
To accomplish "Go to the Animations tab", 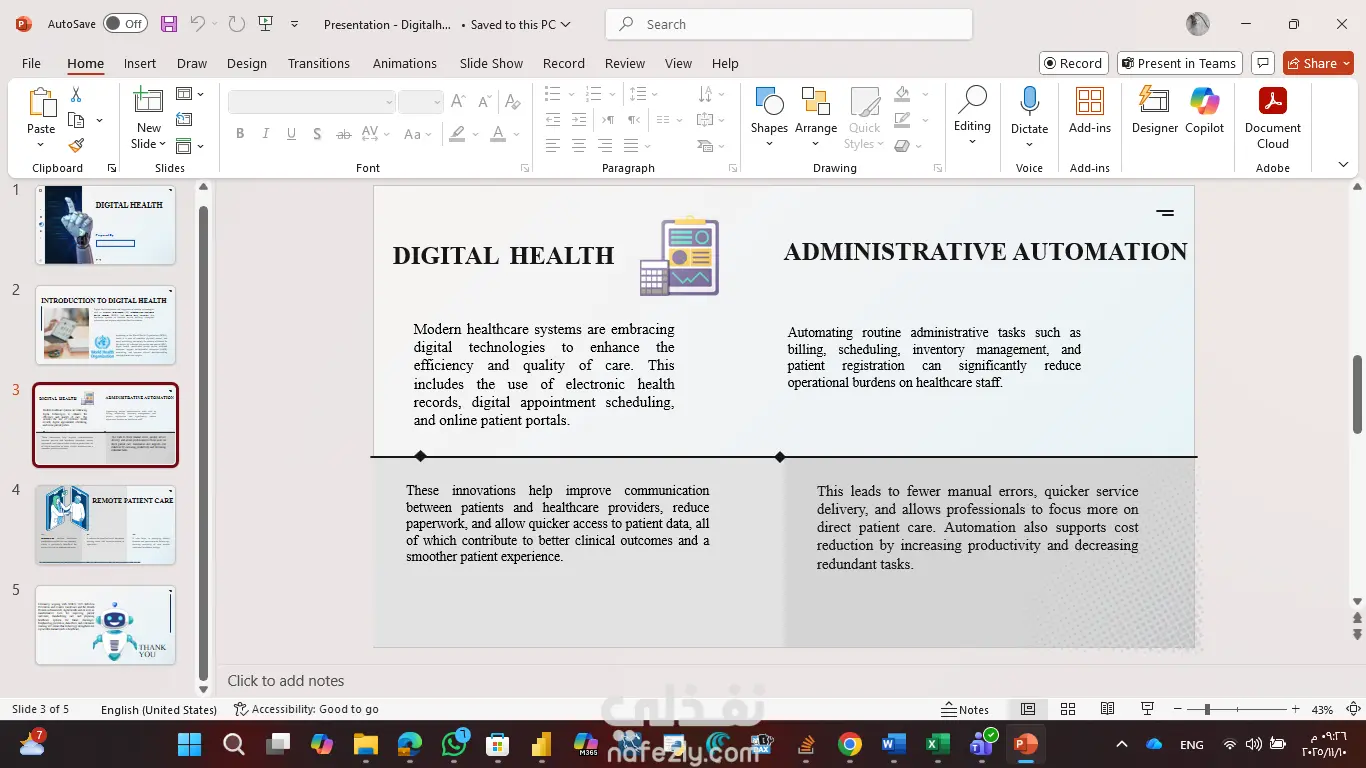I will click(405, 63).
